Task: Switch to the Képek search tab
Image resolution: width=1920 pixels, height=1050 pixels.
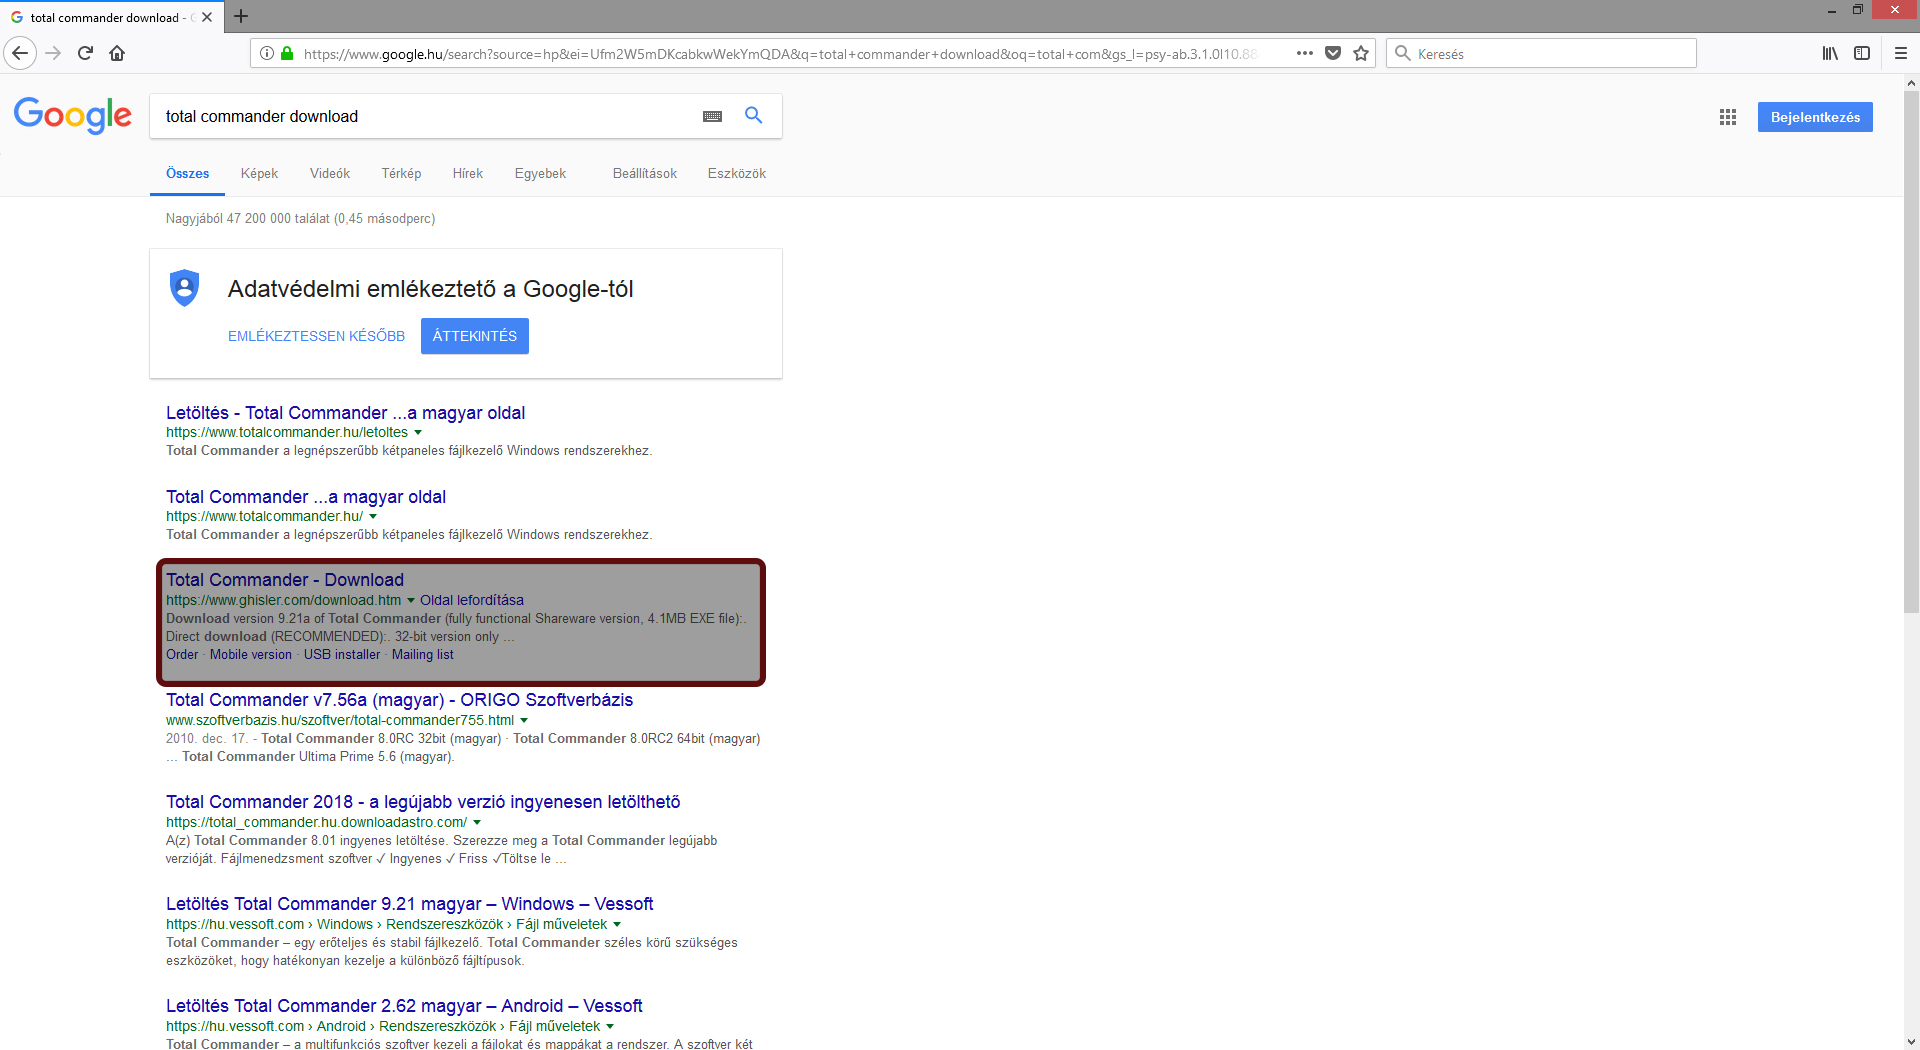Action: coord(259,173)
